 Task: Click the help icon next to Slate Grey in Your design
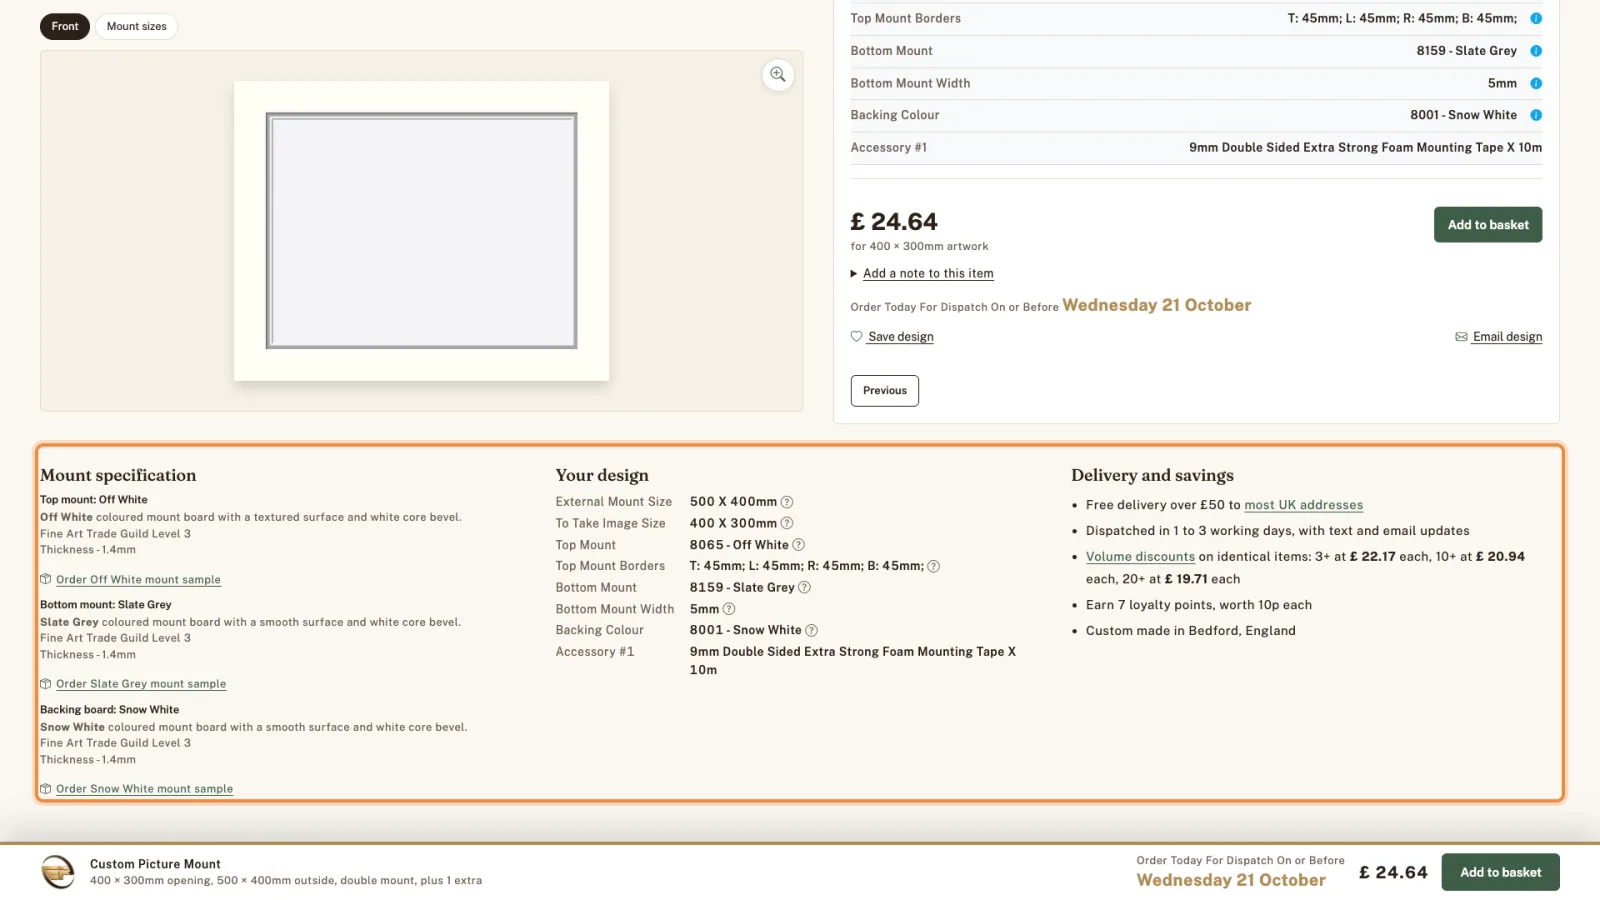click(x=805, y=588)
